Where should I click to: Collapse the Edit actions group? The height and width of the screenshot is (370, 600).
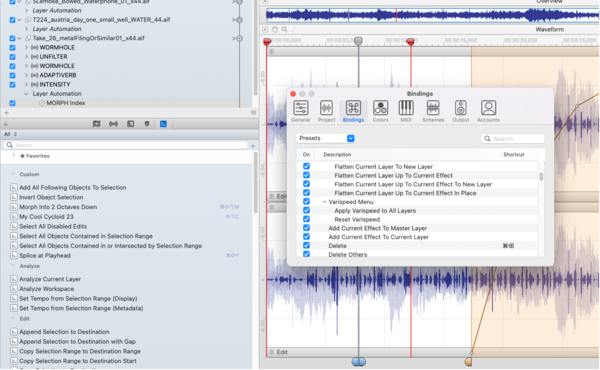(13, 318)
